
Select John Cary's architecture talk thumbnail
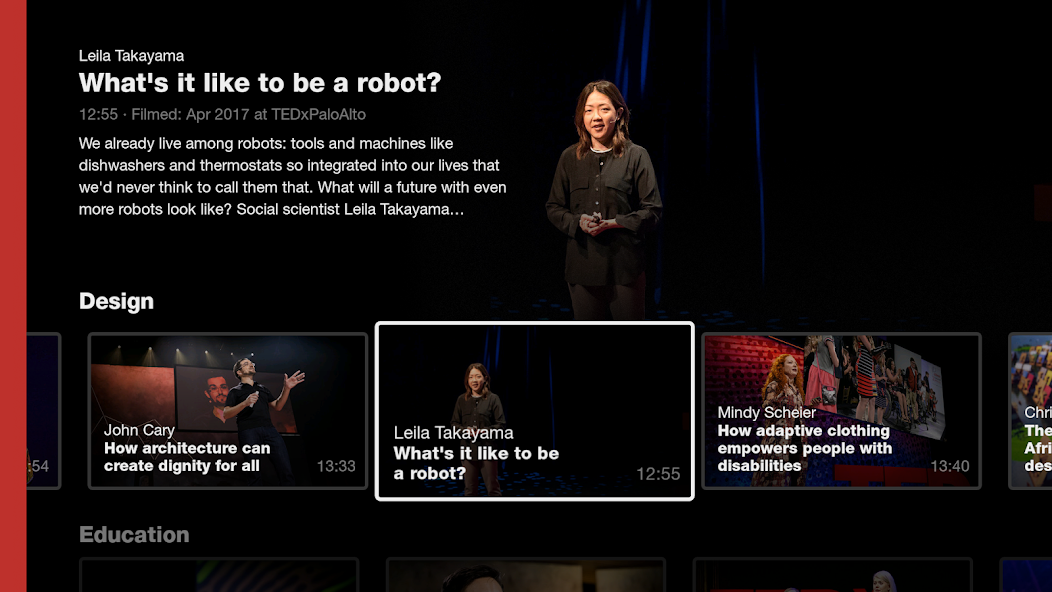tap(227, 410)
